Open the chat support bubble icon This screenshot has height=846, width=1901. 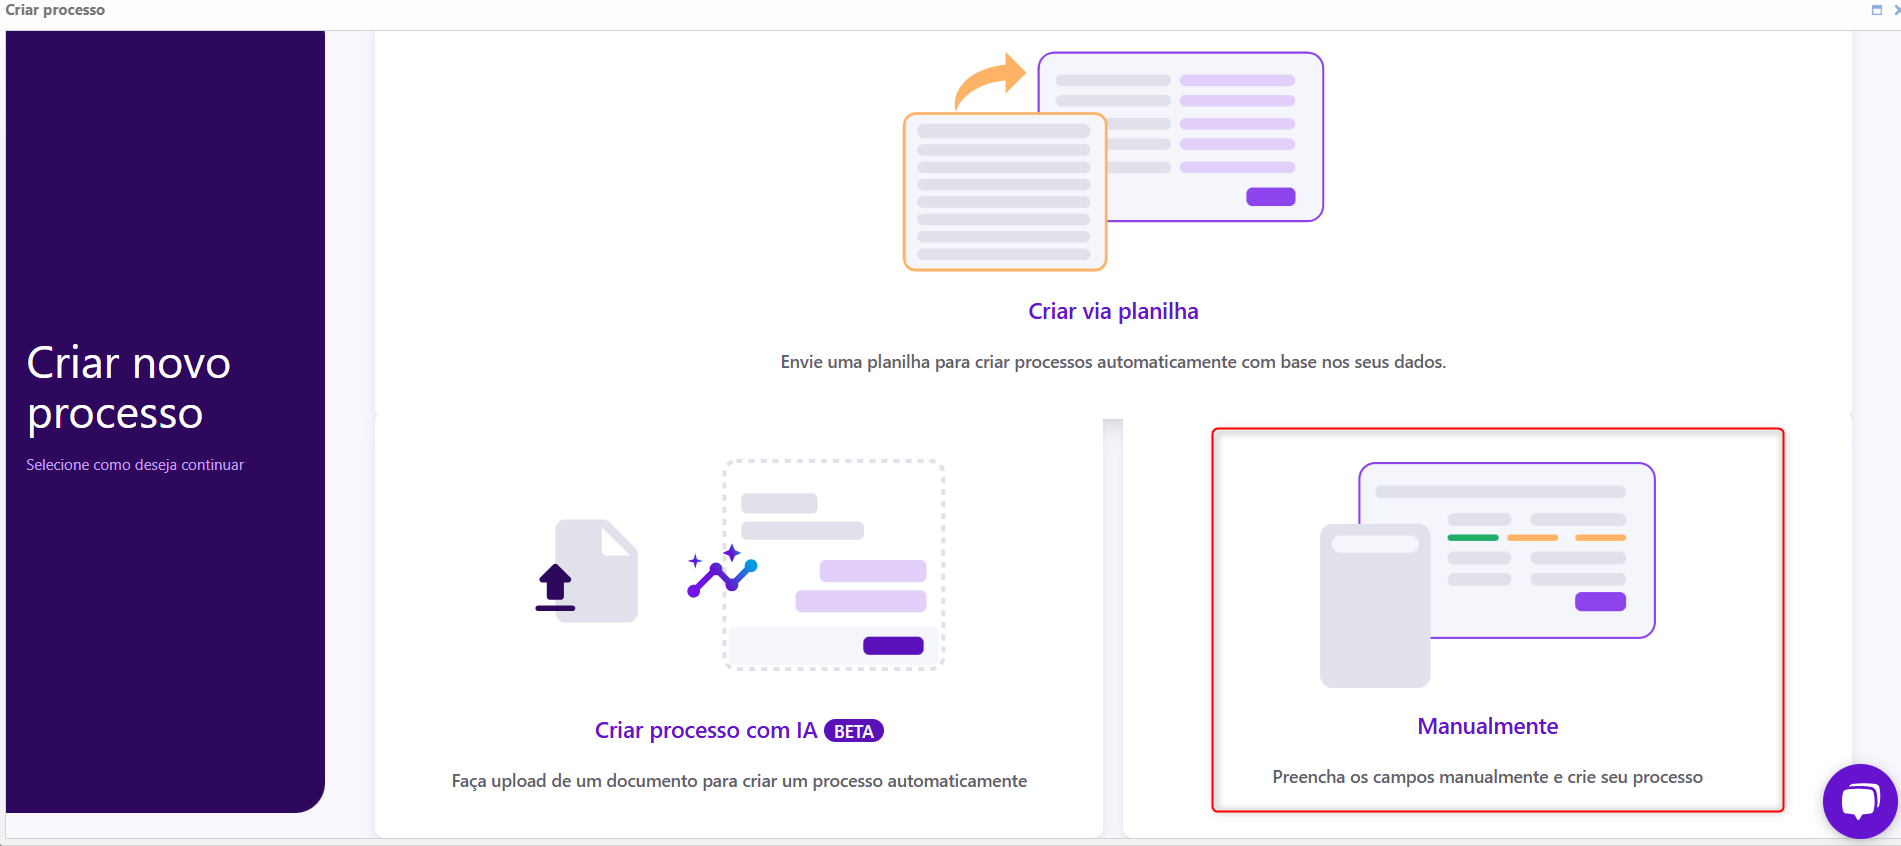point(1859,801)
